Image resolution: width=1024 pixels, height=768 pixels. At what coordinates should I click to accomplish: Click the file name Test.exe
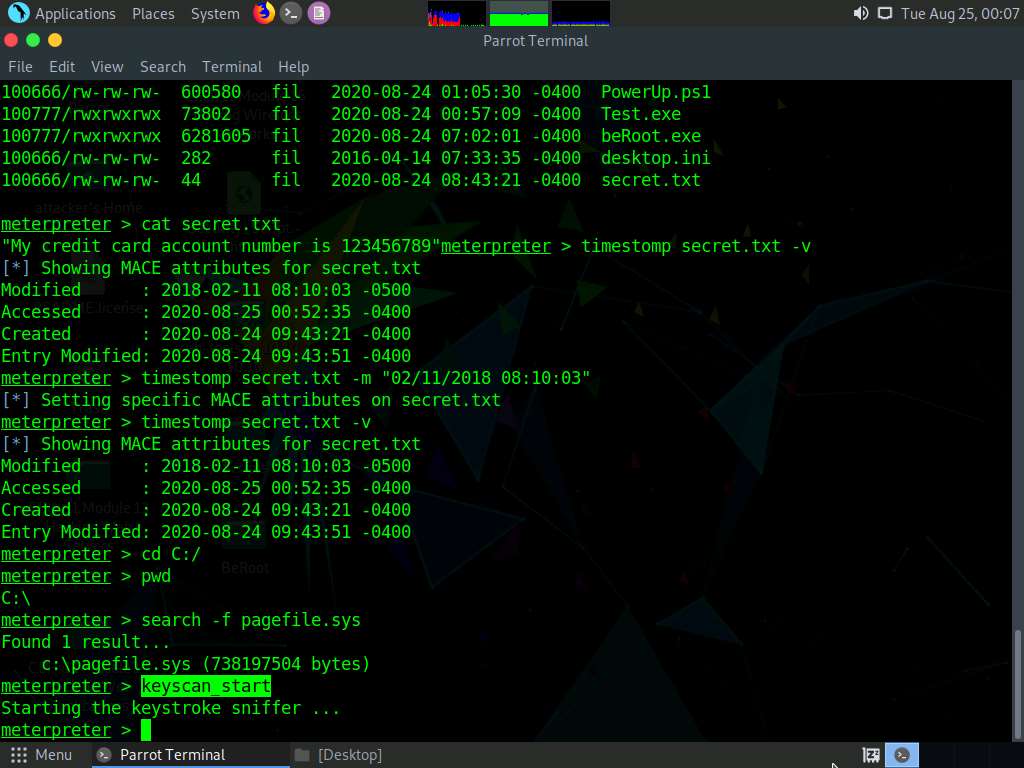coord(641,114)
